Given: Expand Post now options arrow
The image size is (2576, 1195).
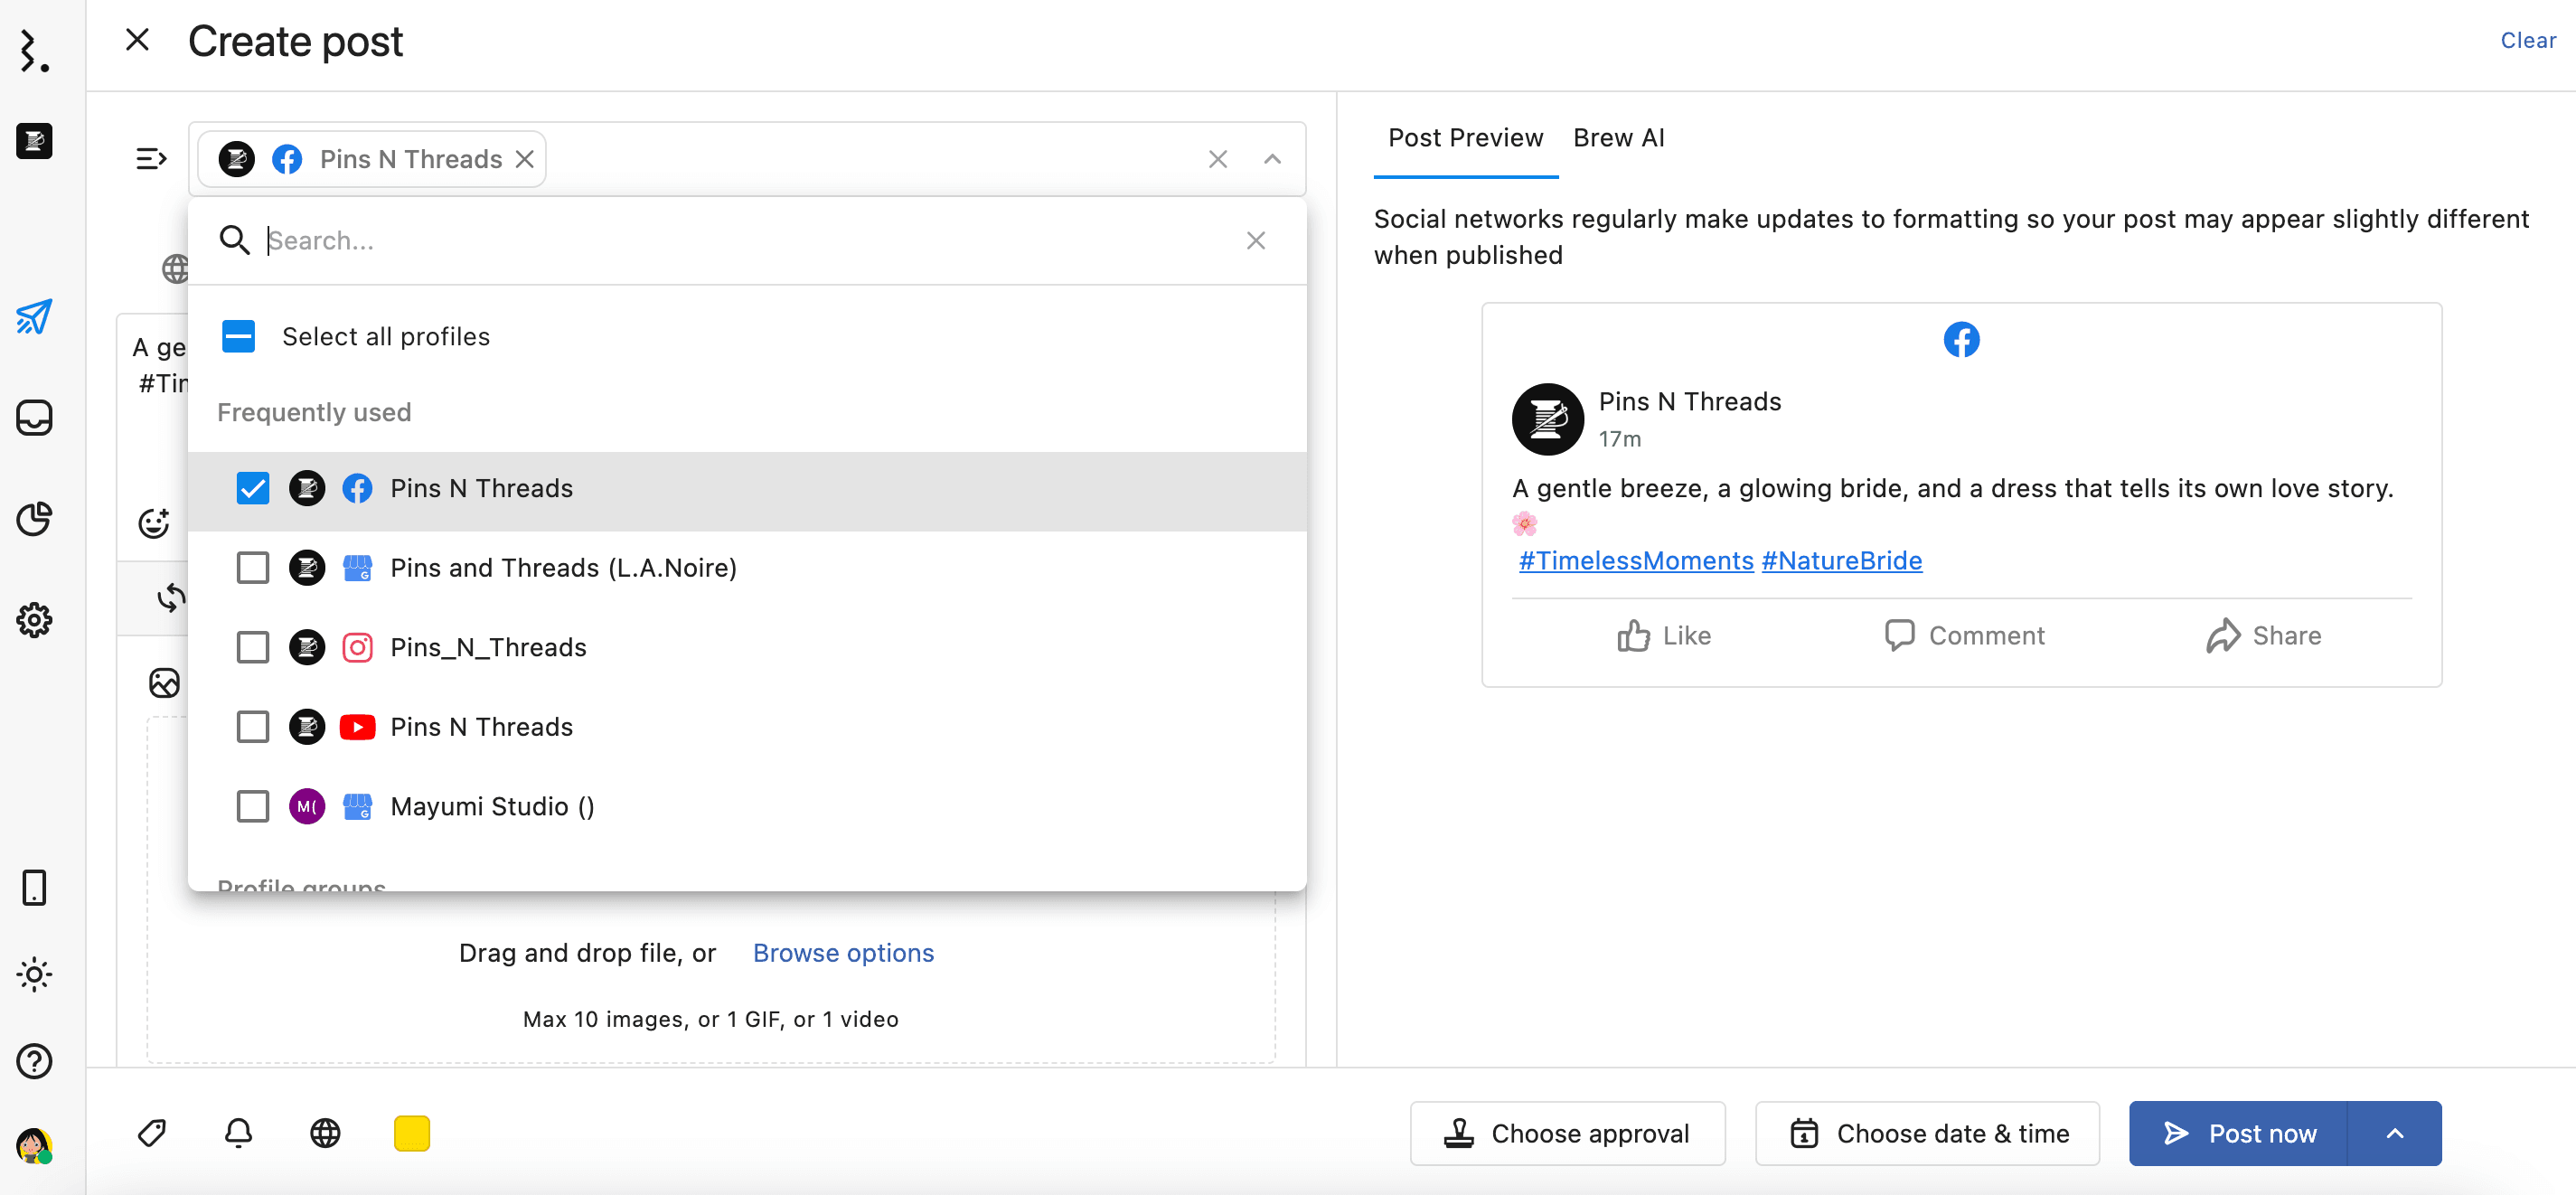Looking at the screenshot, I should click(2394, 1133).
